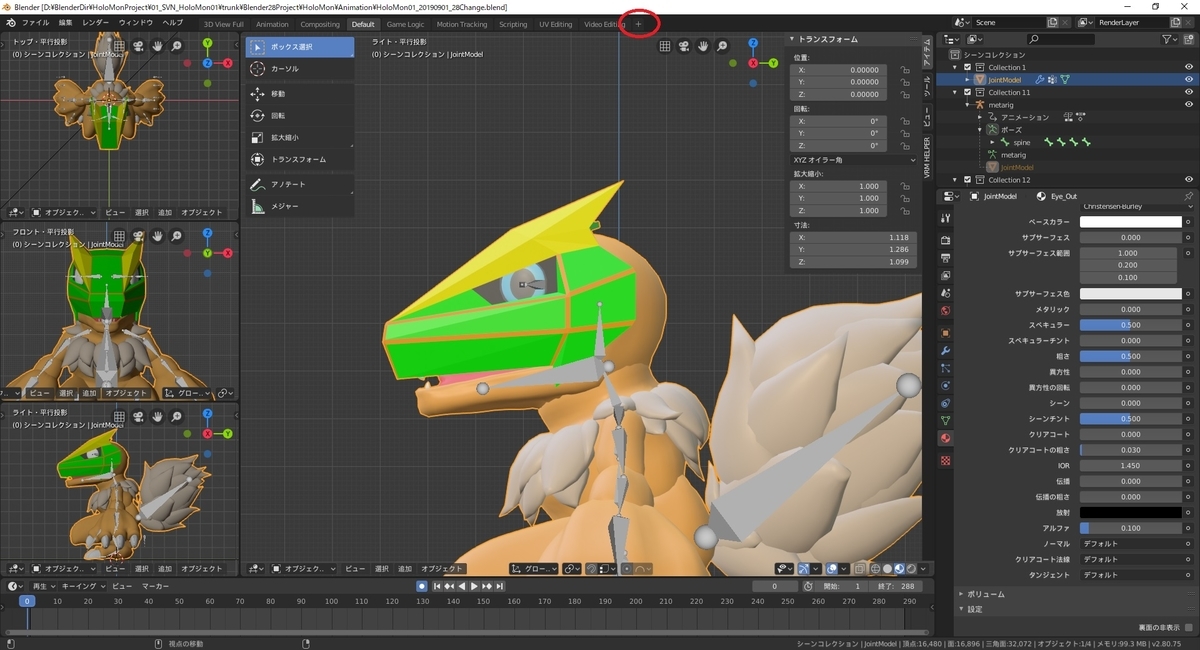Toggle Collection 12 checkbox in the outliner

[x=968, y=180]
